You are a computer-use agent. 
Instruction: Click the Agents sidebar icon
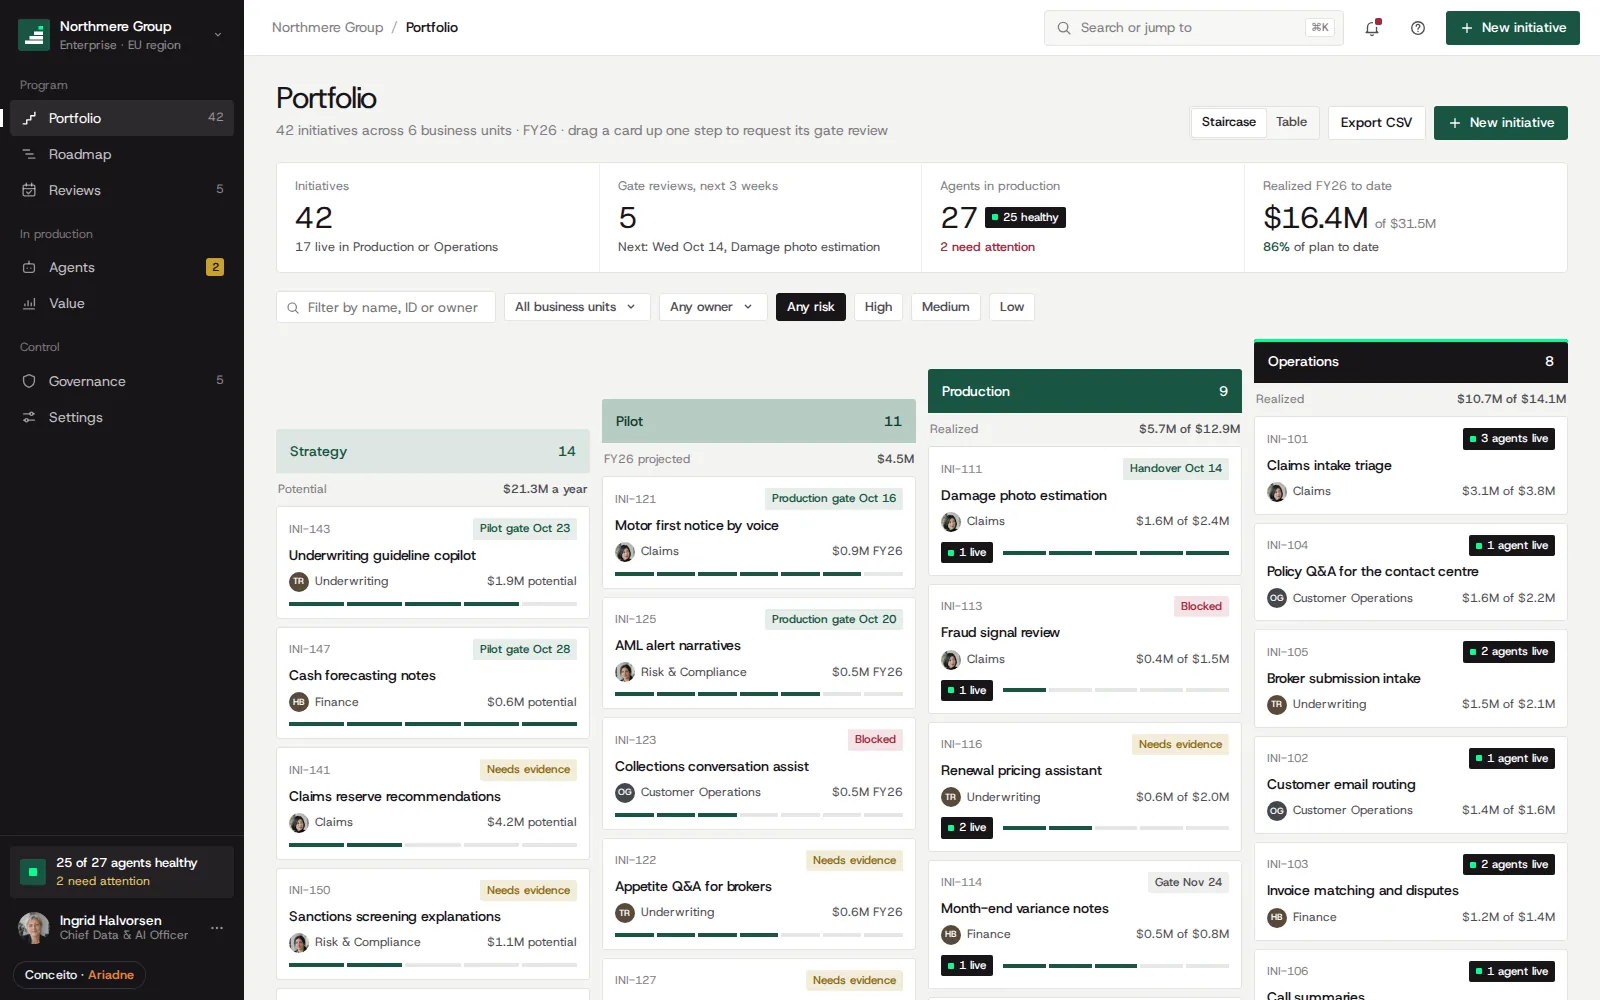pos(29,267)
